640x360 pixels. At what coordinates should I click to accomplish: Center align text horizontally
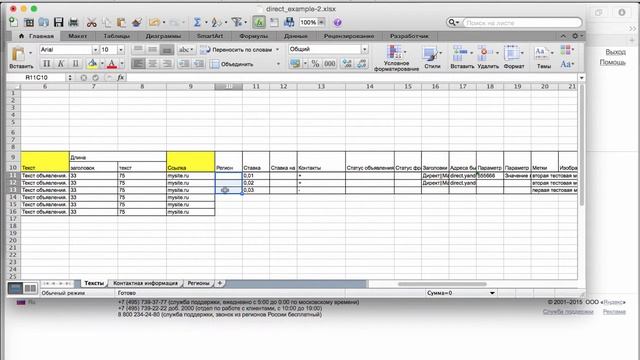pyautogui.click(x=153, y=64)
